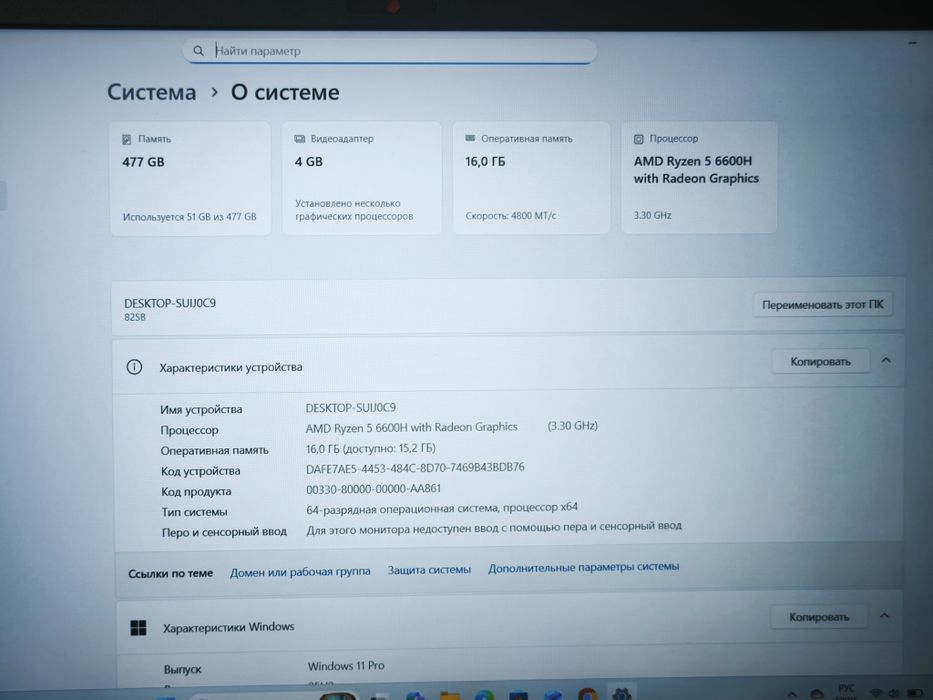Screen dimensions: 933x700
Task: Select the product code '00330-80000-00000-AA861'
Action: tap(373, 489)
